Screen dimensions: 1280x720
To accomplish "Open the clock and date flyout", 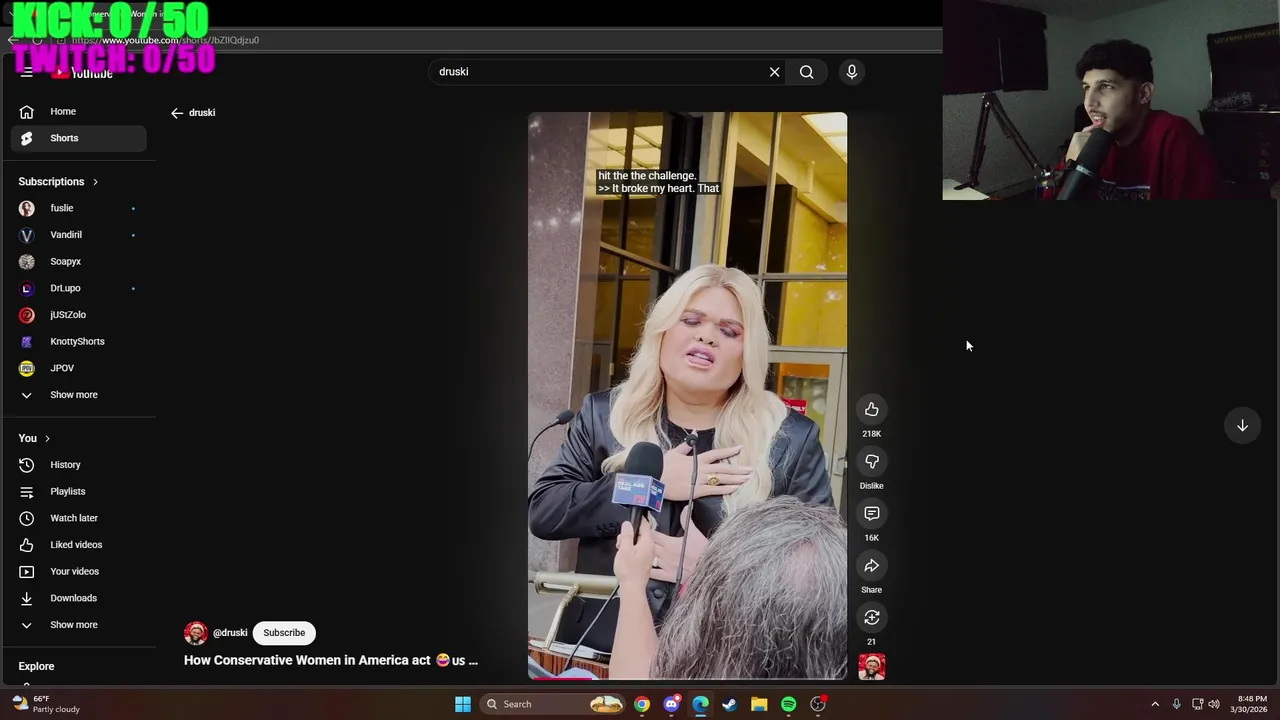I will pos(1251,704).
